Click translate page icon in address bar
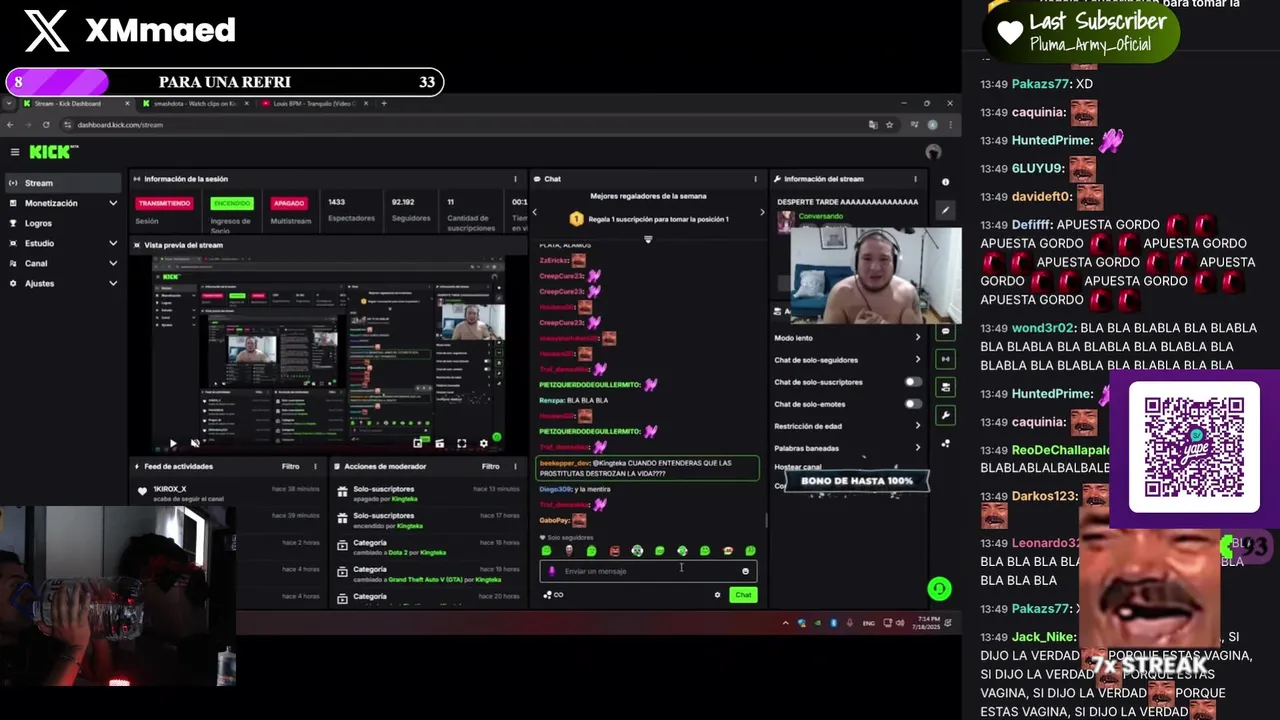The image size is (1280, 720). click(x=873, y=125)
